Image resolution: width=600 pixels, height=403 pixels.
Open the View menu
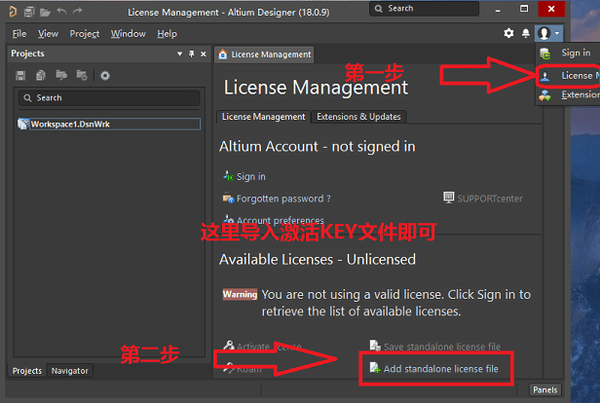click(x=48, y=34)
